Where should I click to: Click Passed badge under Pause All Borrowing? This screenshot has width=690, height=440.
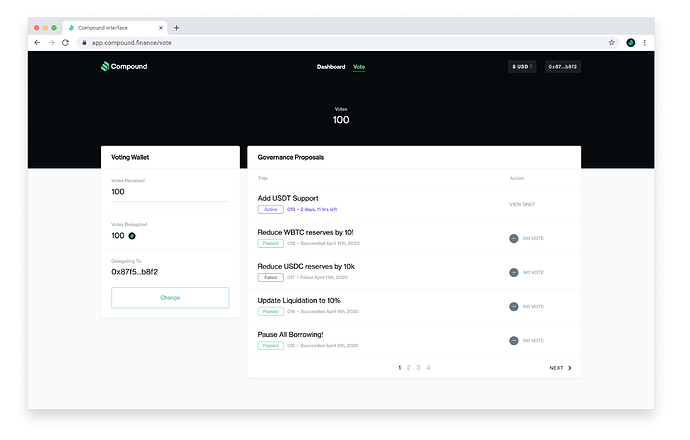[x=271, y=346]
